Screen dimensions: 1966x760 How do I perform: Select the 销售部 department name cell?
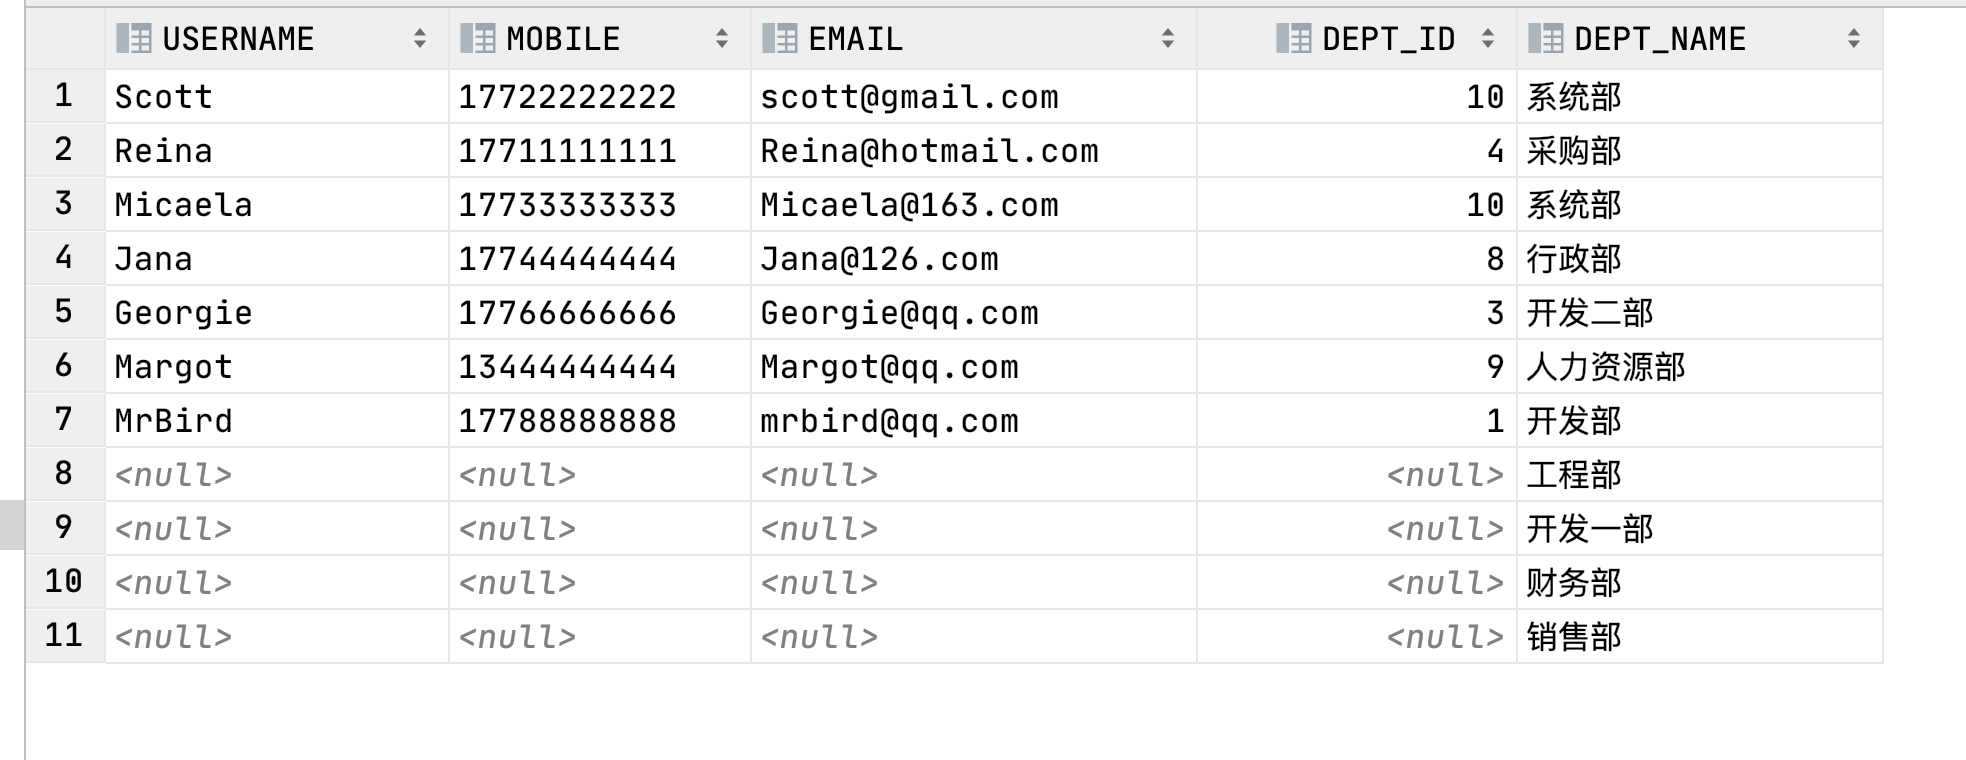pos(1700,637)
